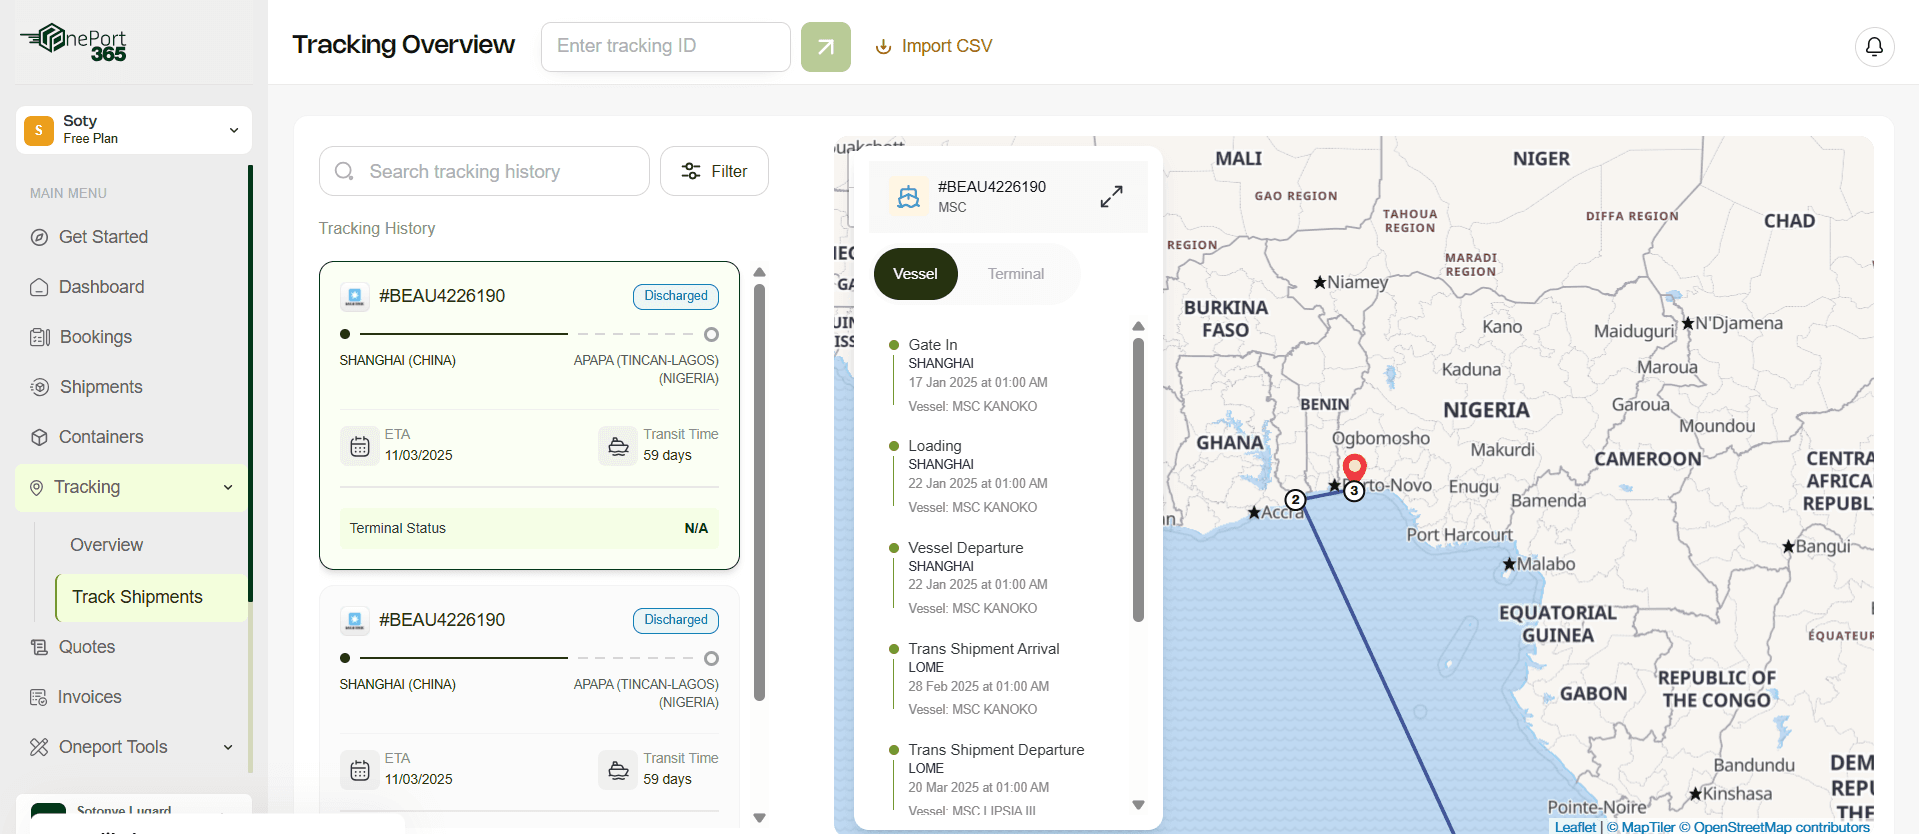The image size is (1919, 834).
Task: Select the Vessel toggle
Action: click(915, 274)
